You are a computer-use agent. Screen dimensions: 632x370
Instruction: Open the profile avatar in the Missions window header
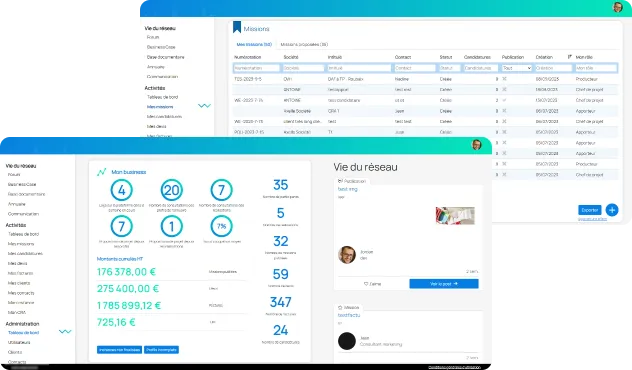pos(617,7)
